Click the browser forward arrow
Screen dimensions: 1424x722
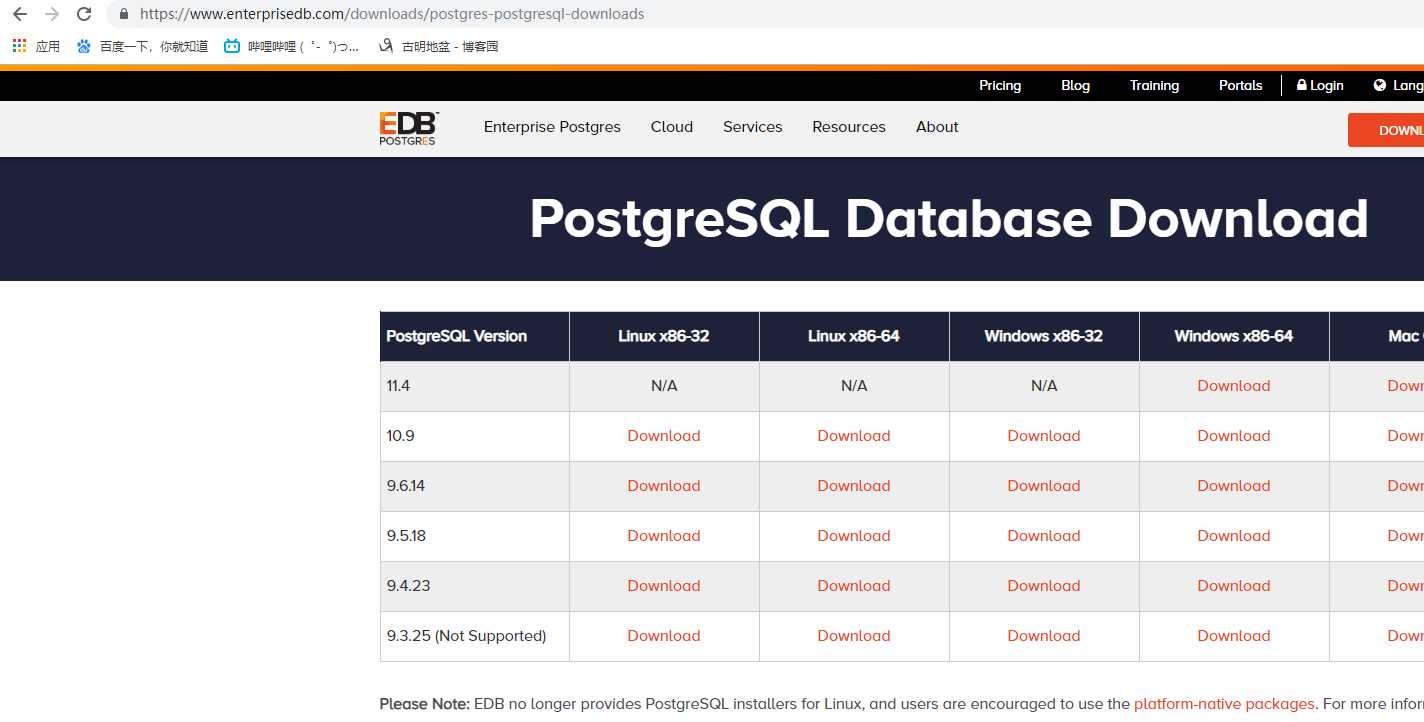(x=52, y=14)
